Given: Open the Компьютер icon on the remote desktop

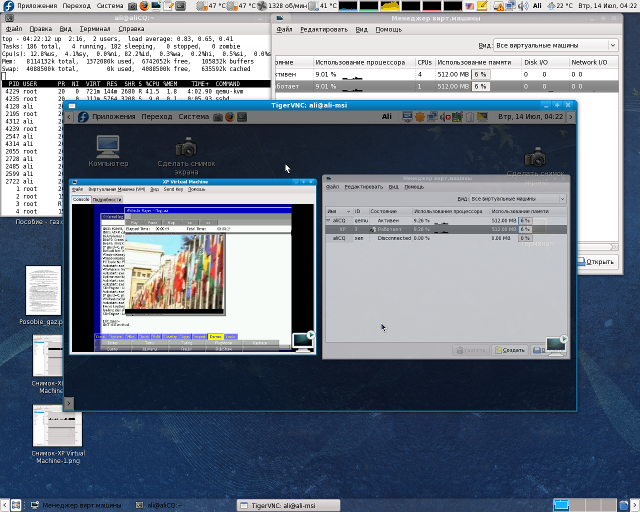Looking at the screenshot, I should [x=108, y=146].
